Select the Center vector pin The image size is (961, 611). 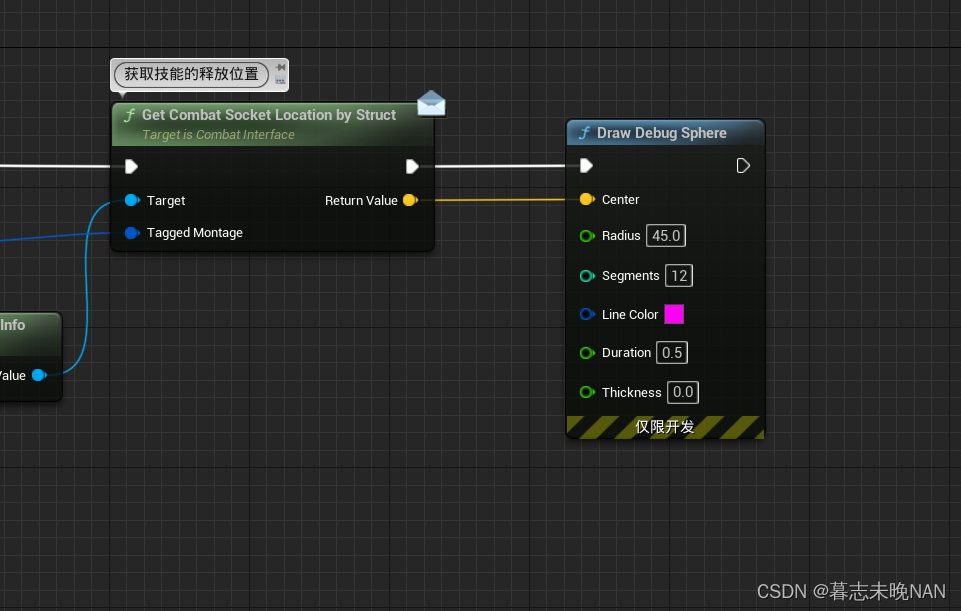pos(587,199)
